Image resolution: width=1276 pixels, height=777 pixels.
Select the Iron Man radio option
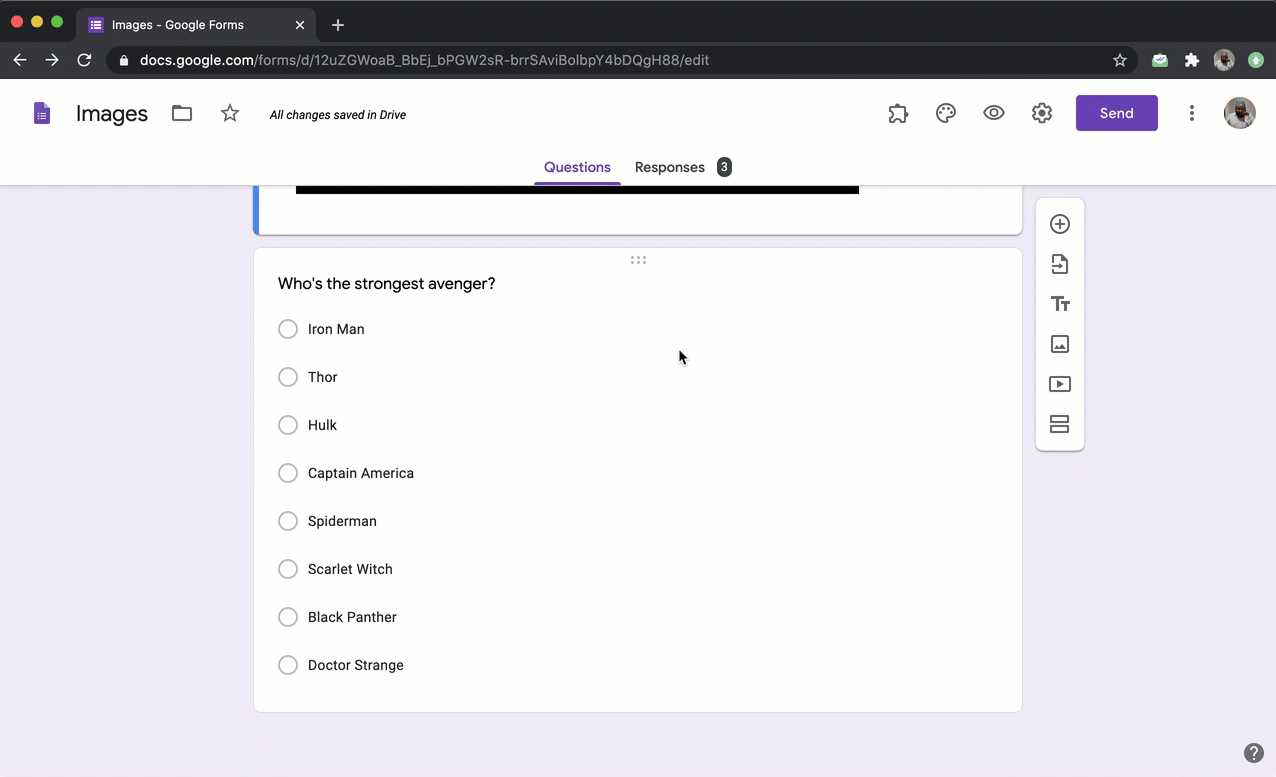pos(288,329)
